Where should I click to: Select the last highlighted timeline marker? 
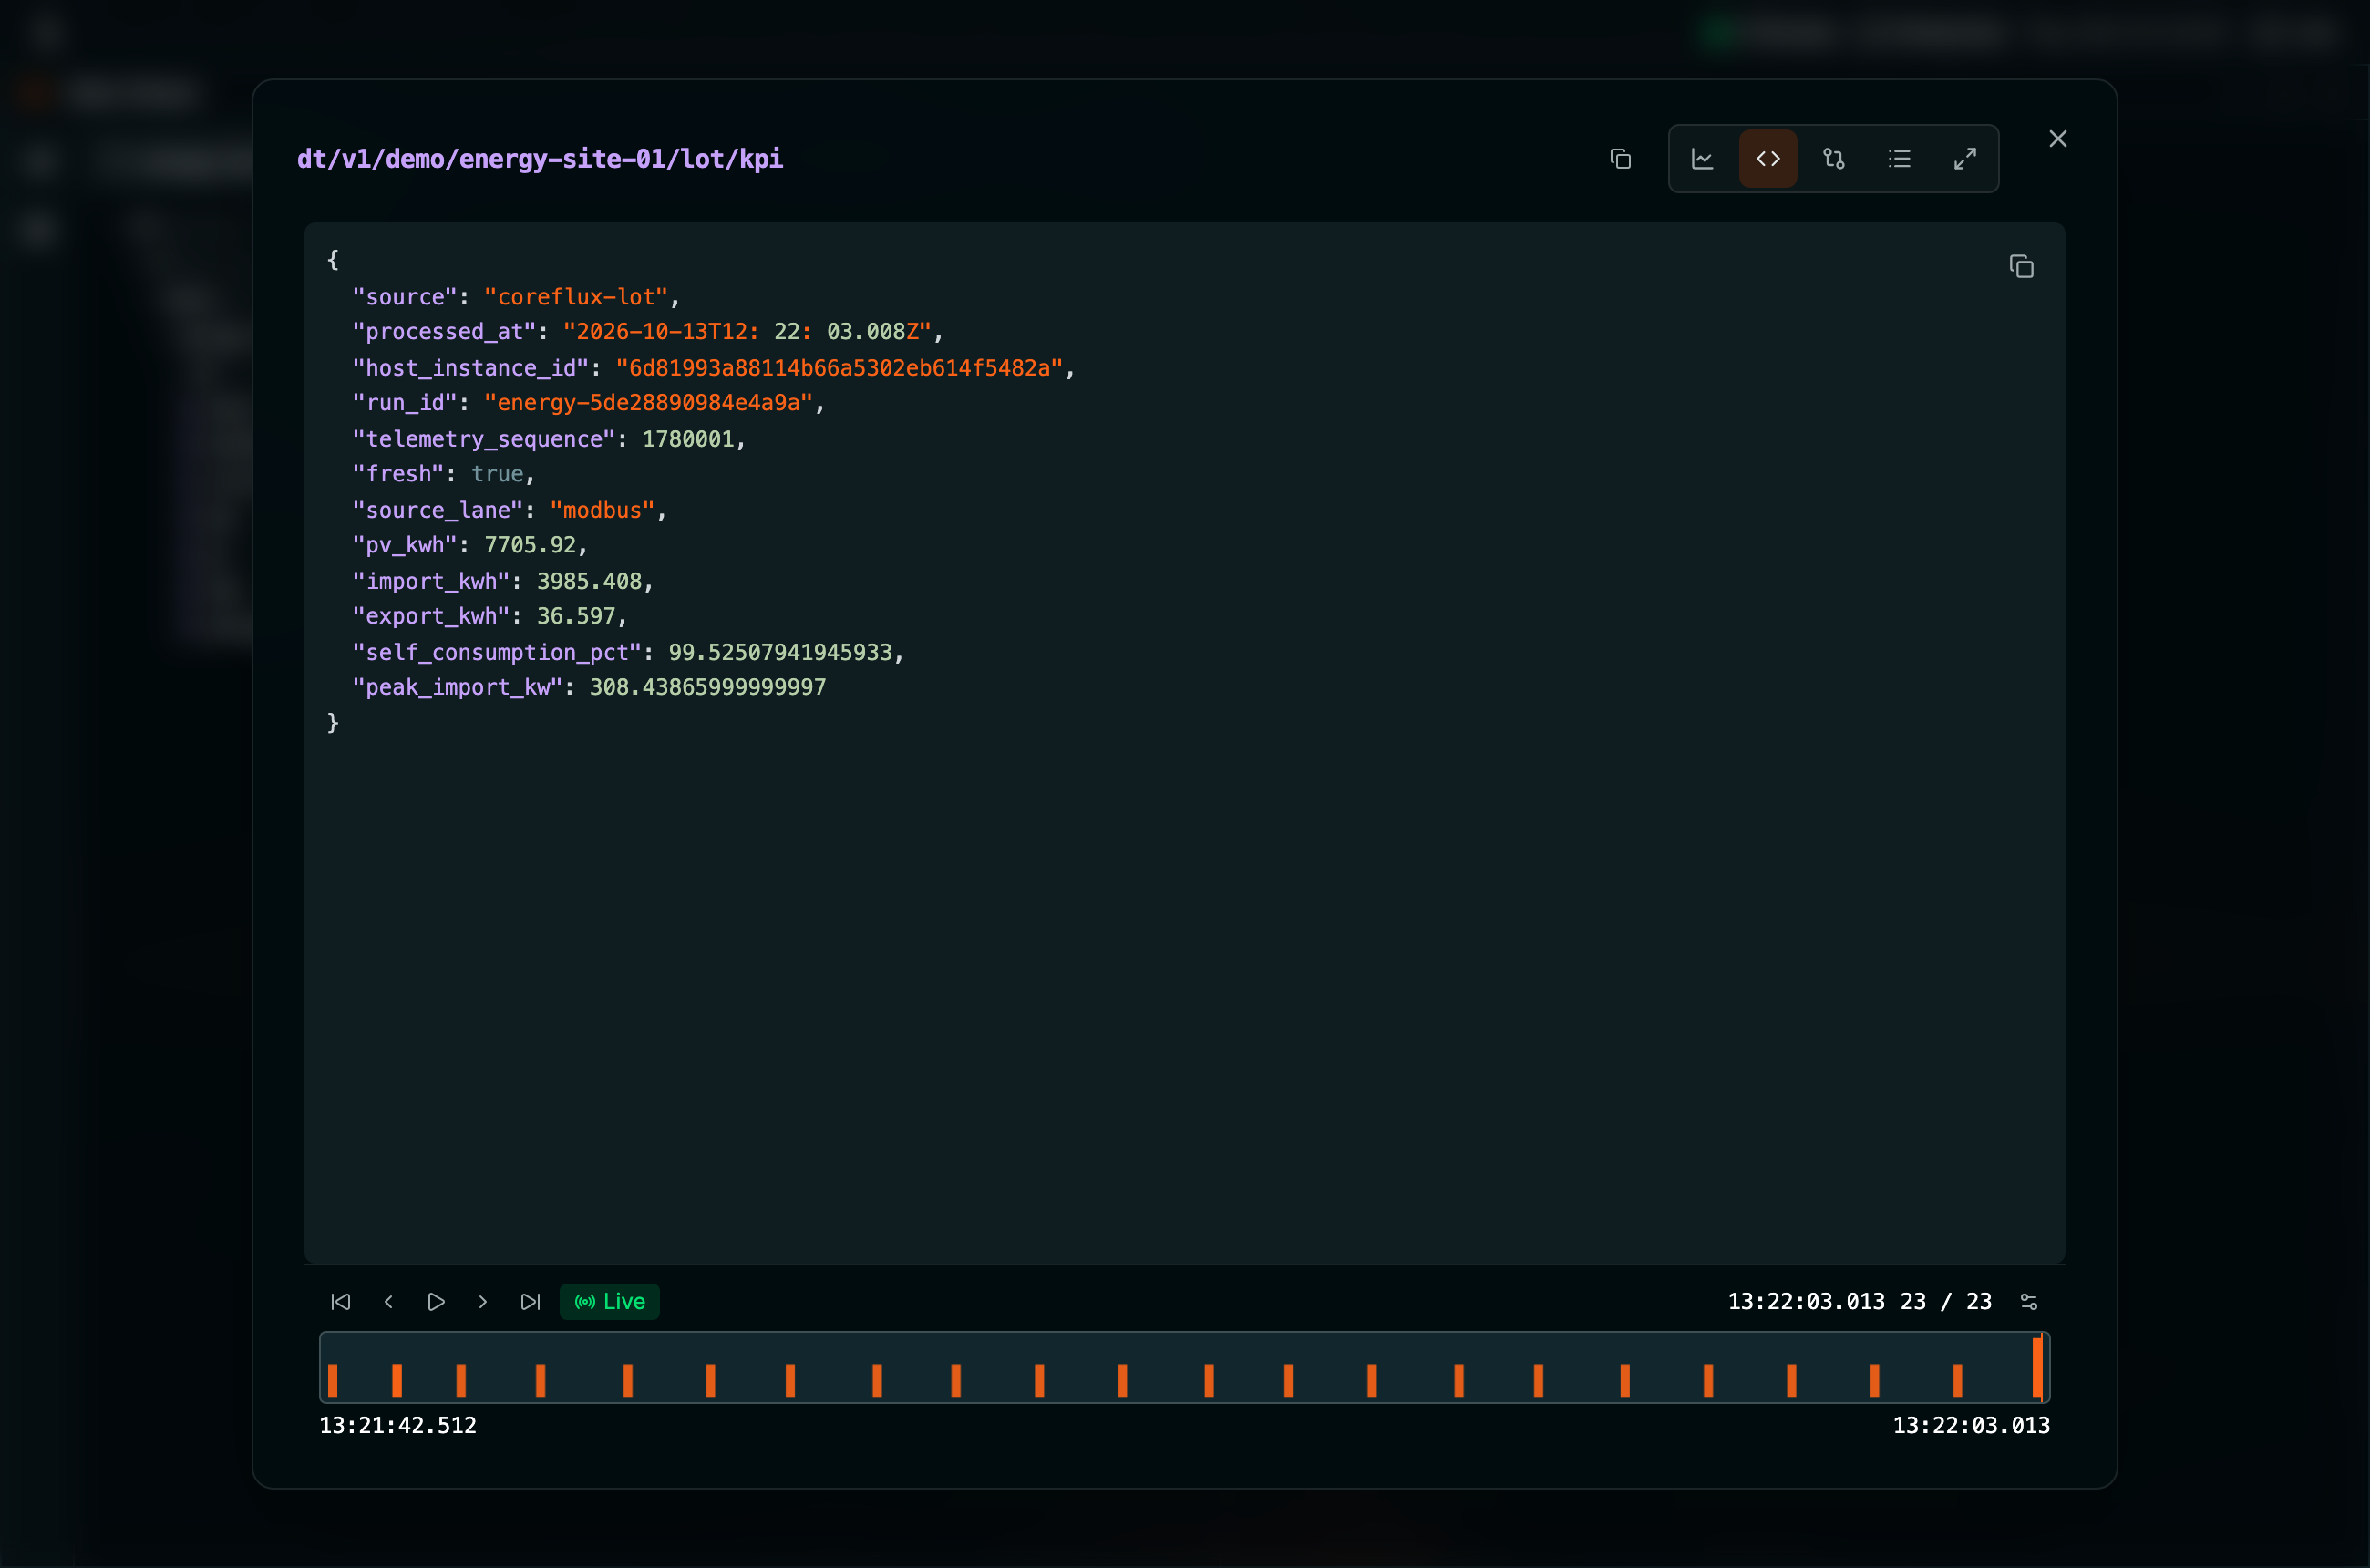point(2037,1367)
